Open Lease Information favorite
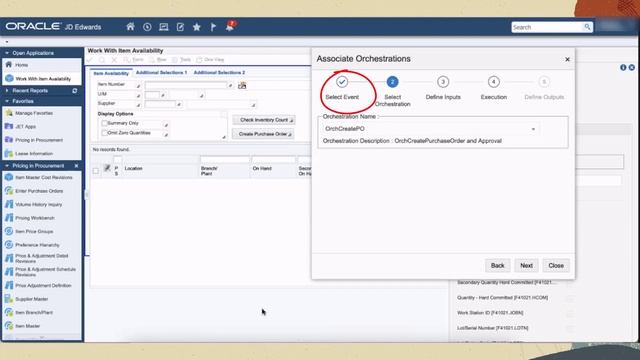This screenshot has height=360, width=640. (34, 153)
